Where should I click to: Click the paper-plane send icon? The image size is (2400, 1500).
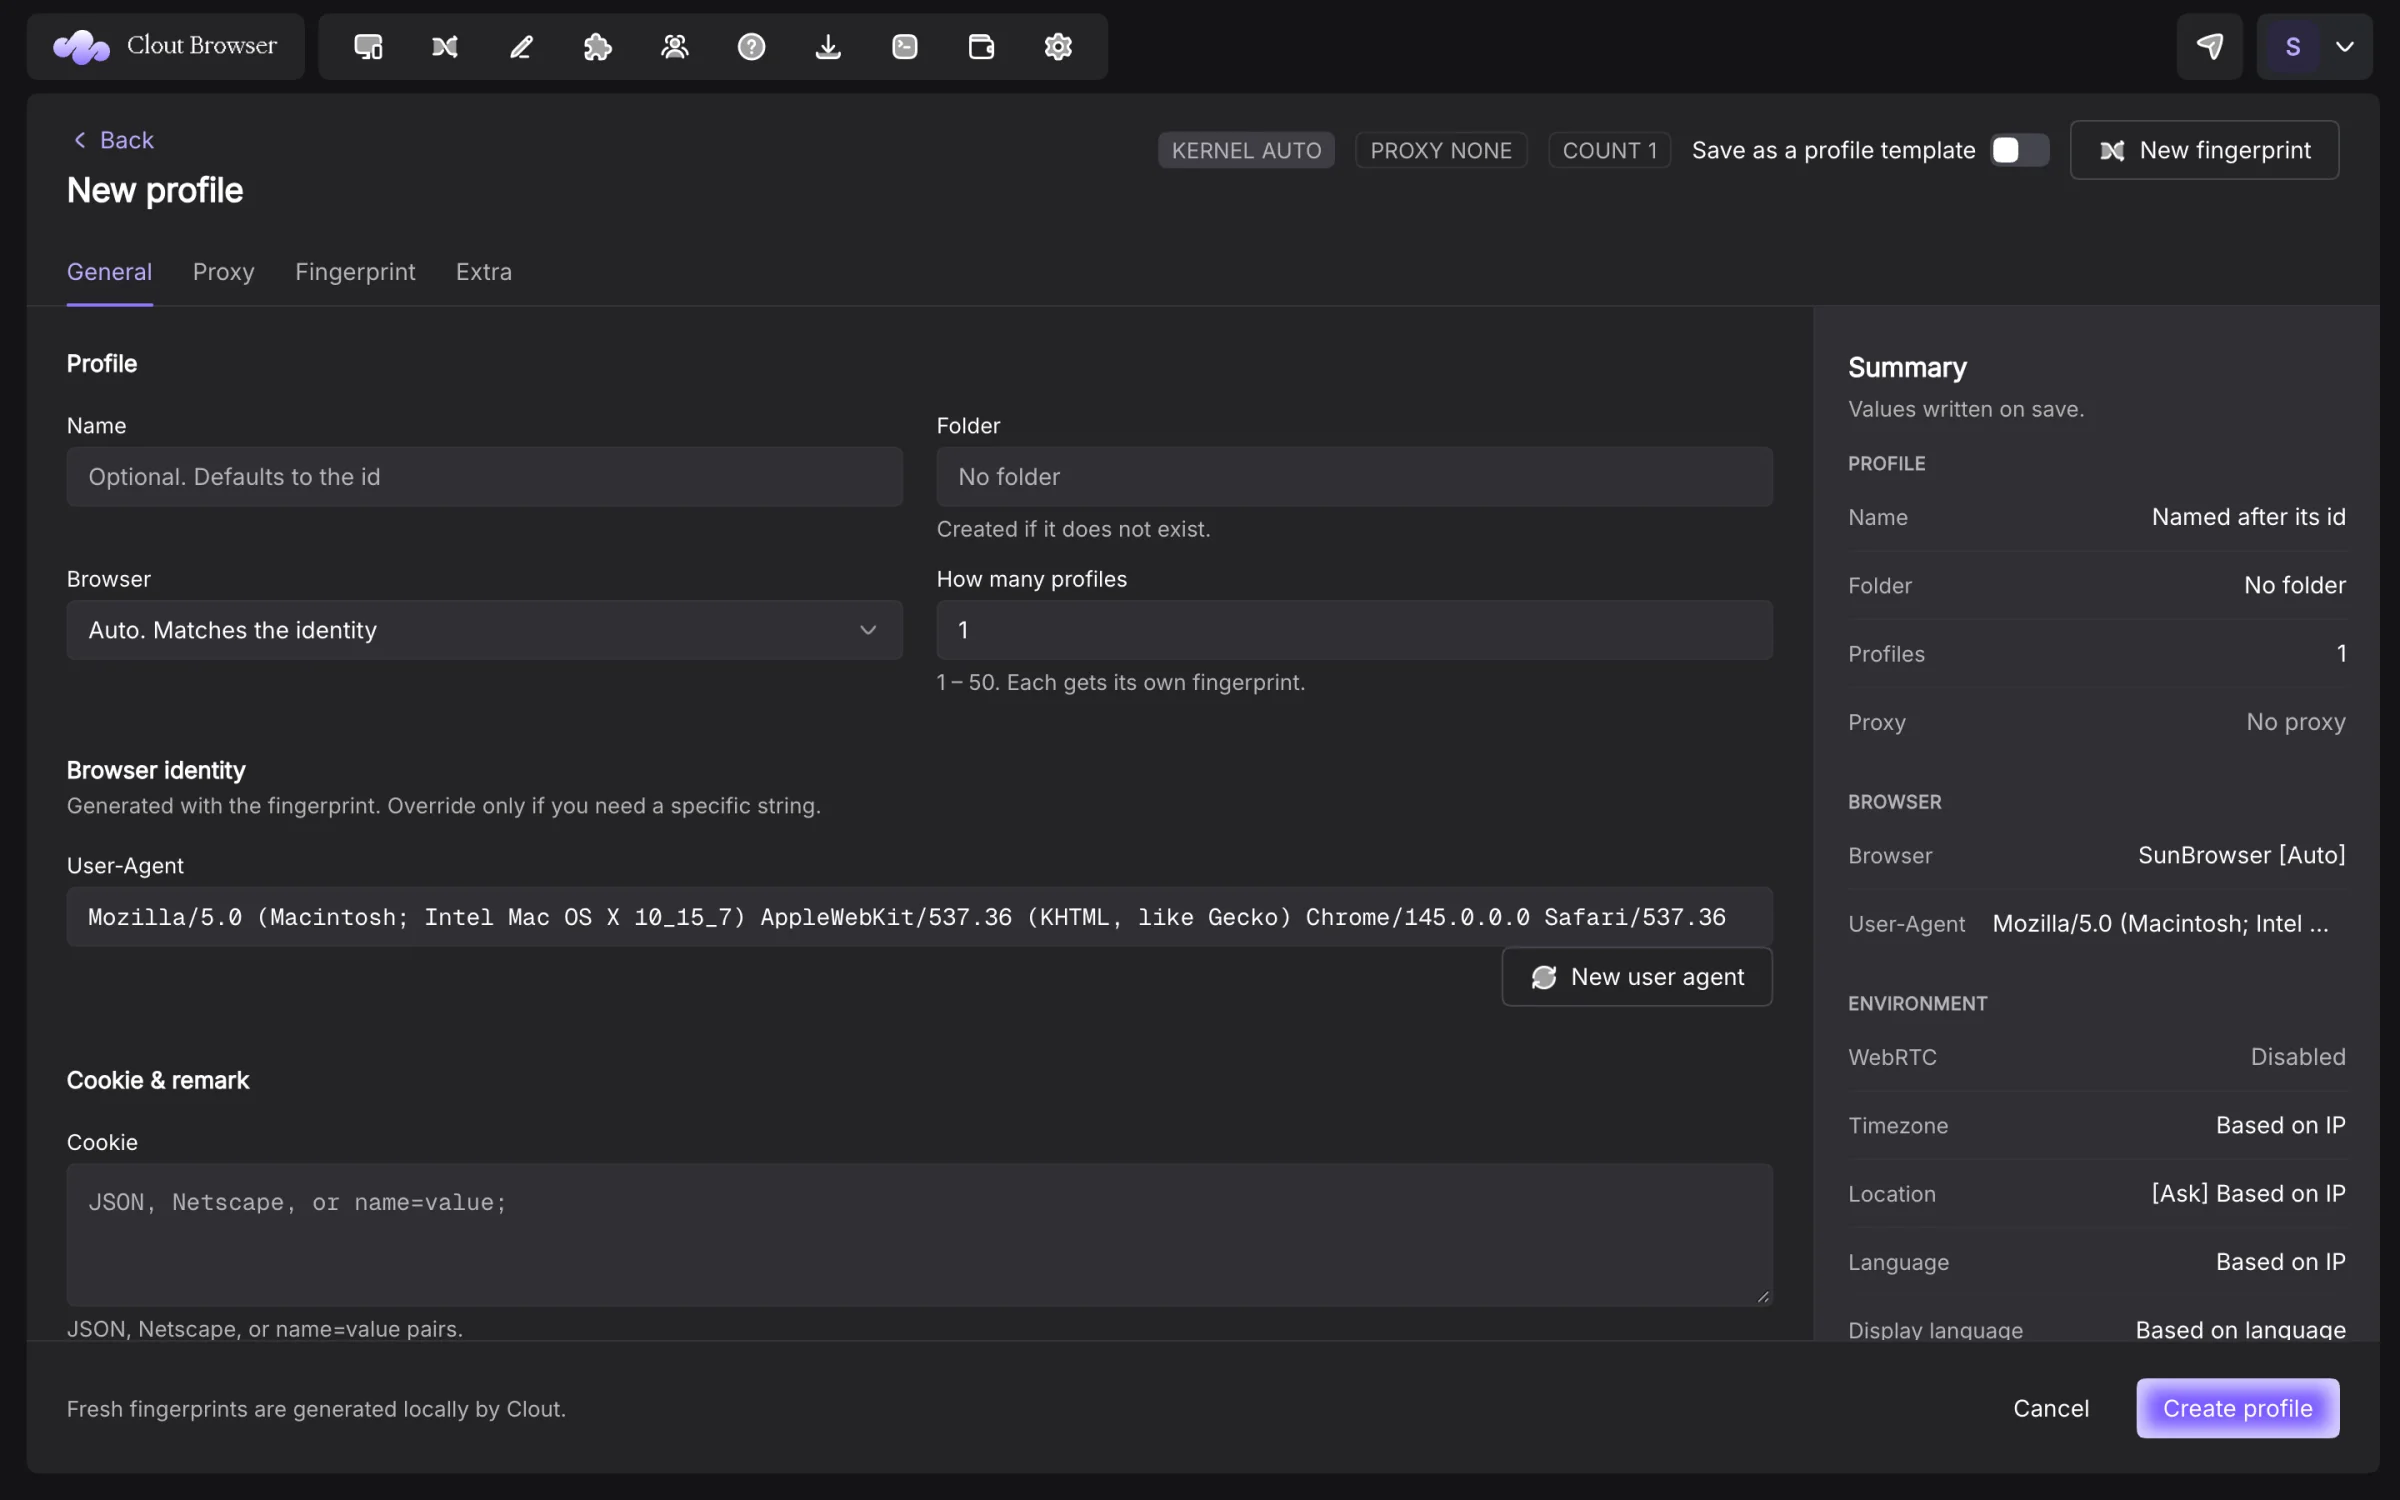2209,46
